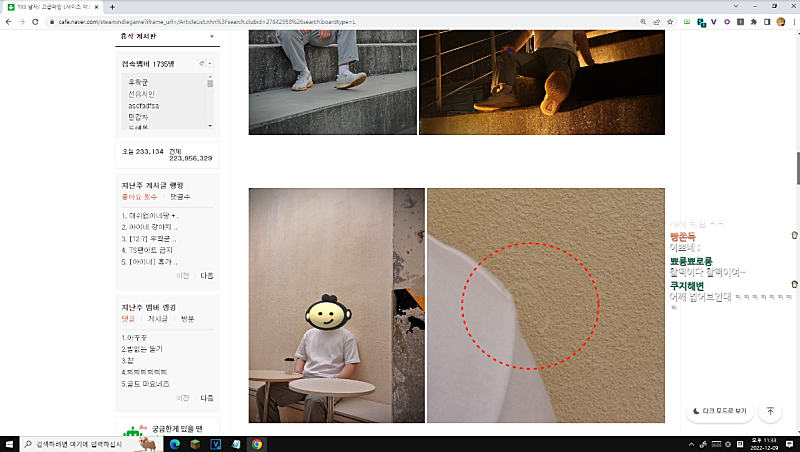Open member asdfadfsa in connected list
The height and width of the screenshot is (452, 800).
[143, 106]
